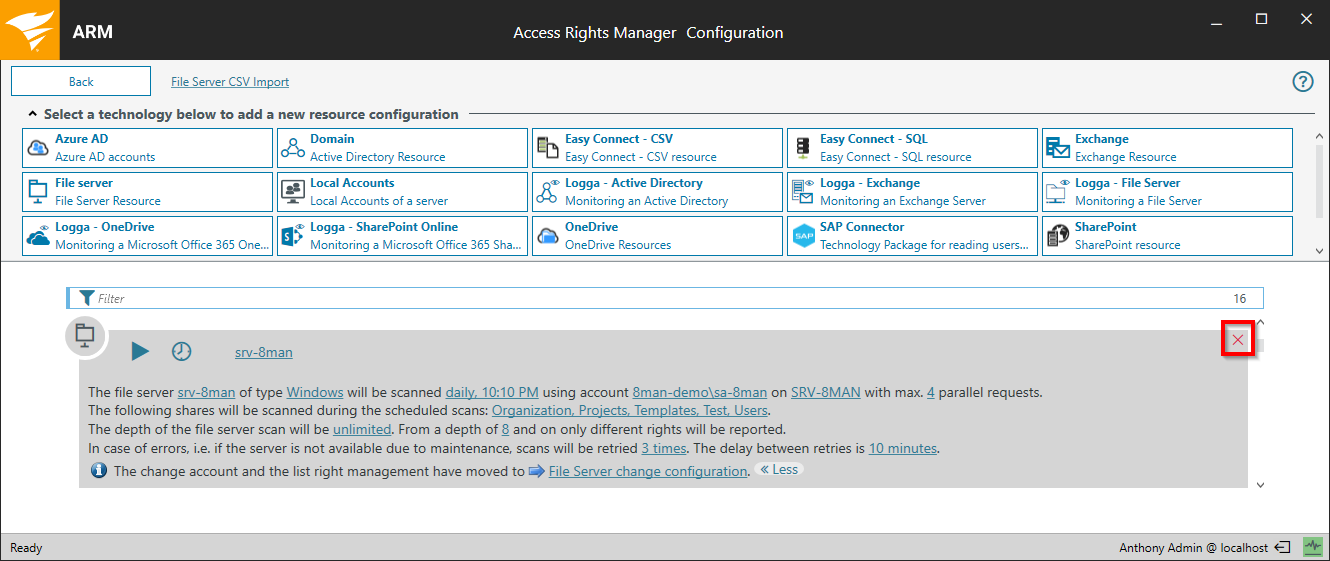
Task: Open File Server change configuration link
Action: (x=647, y=471)
